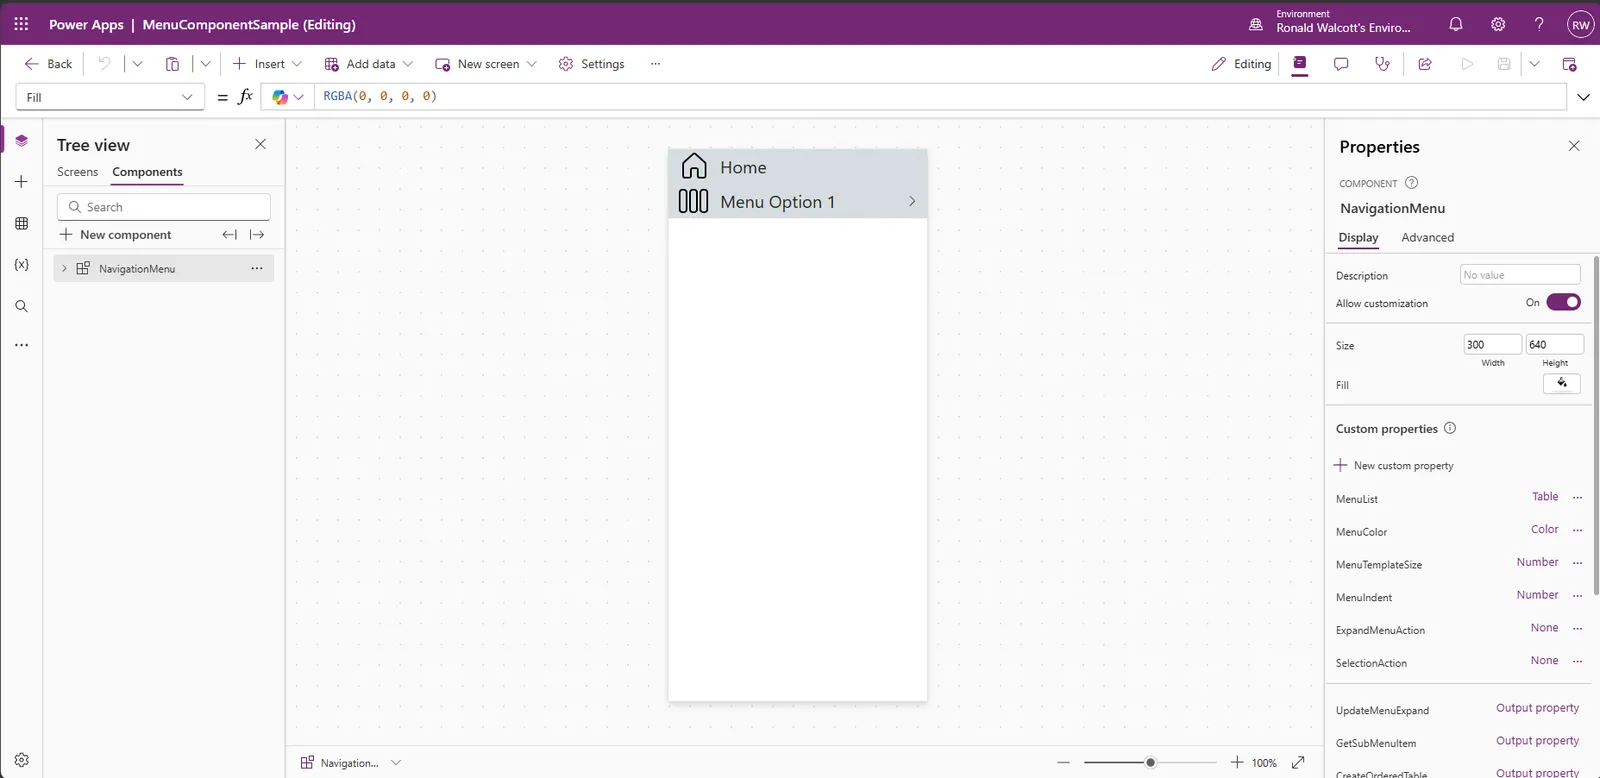Click the Width size input field
The height and width of the screenshot is (778, 1600).
1493,344
